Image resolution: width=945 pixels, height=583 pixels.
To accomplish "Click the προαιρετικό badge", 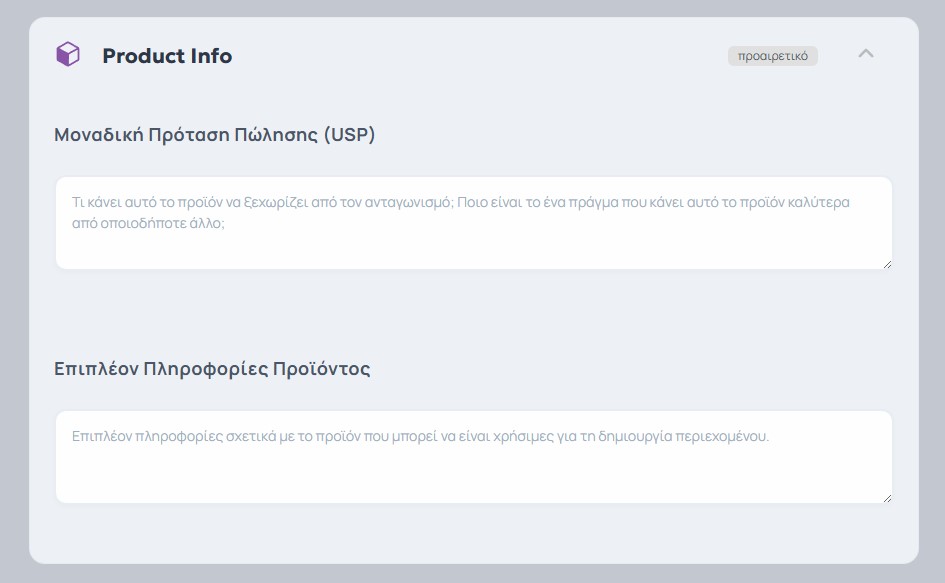I will pos(772,56).
